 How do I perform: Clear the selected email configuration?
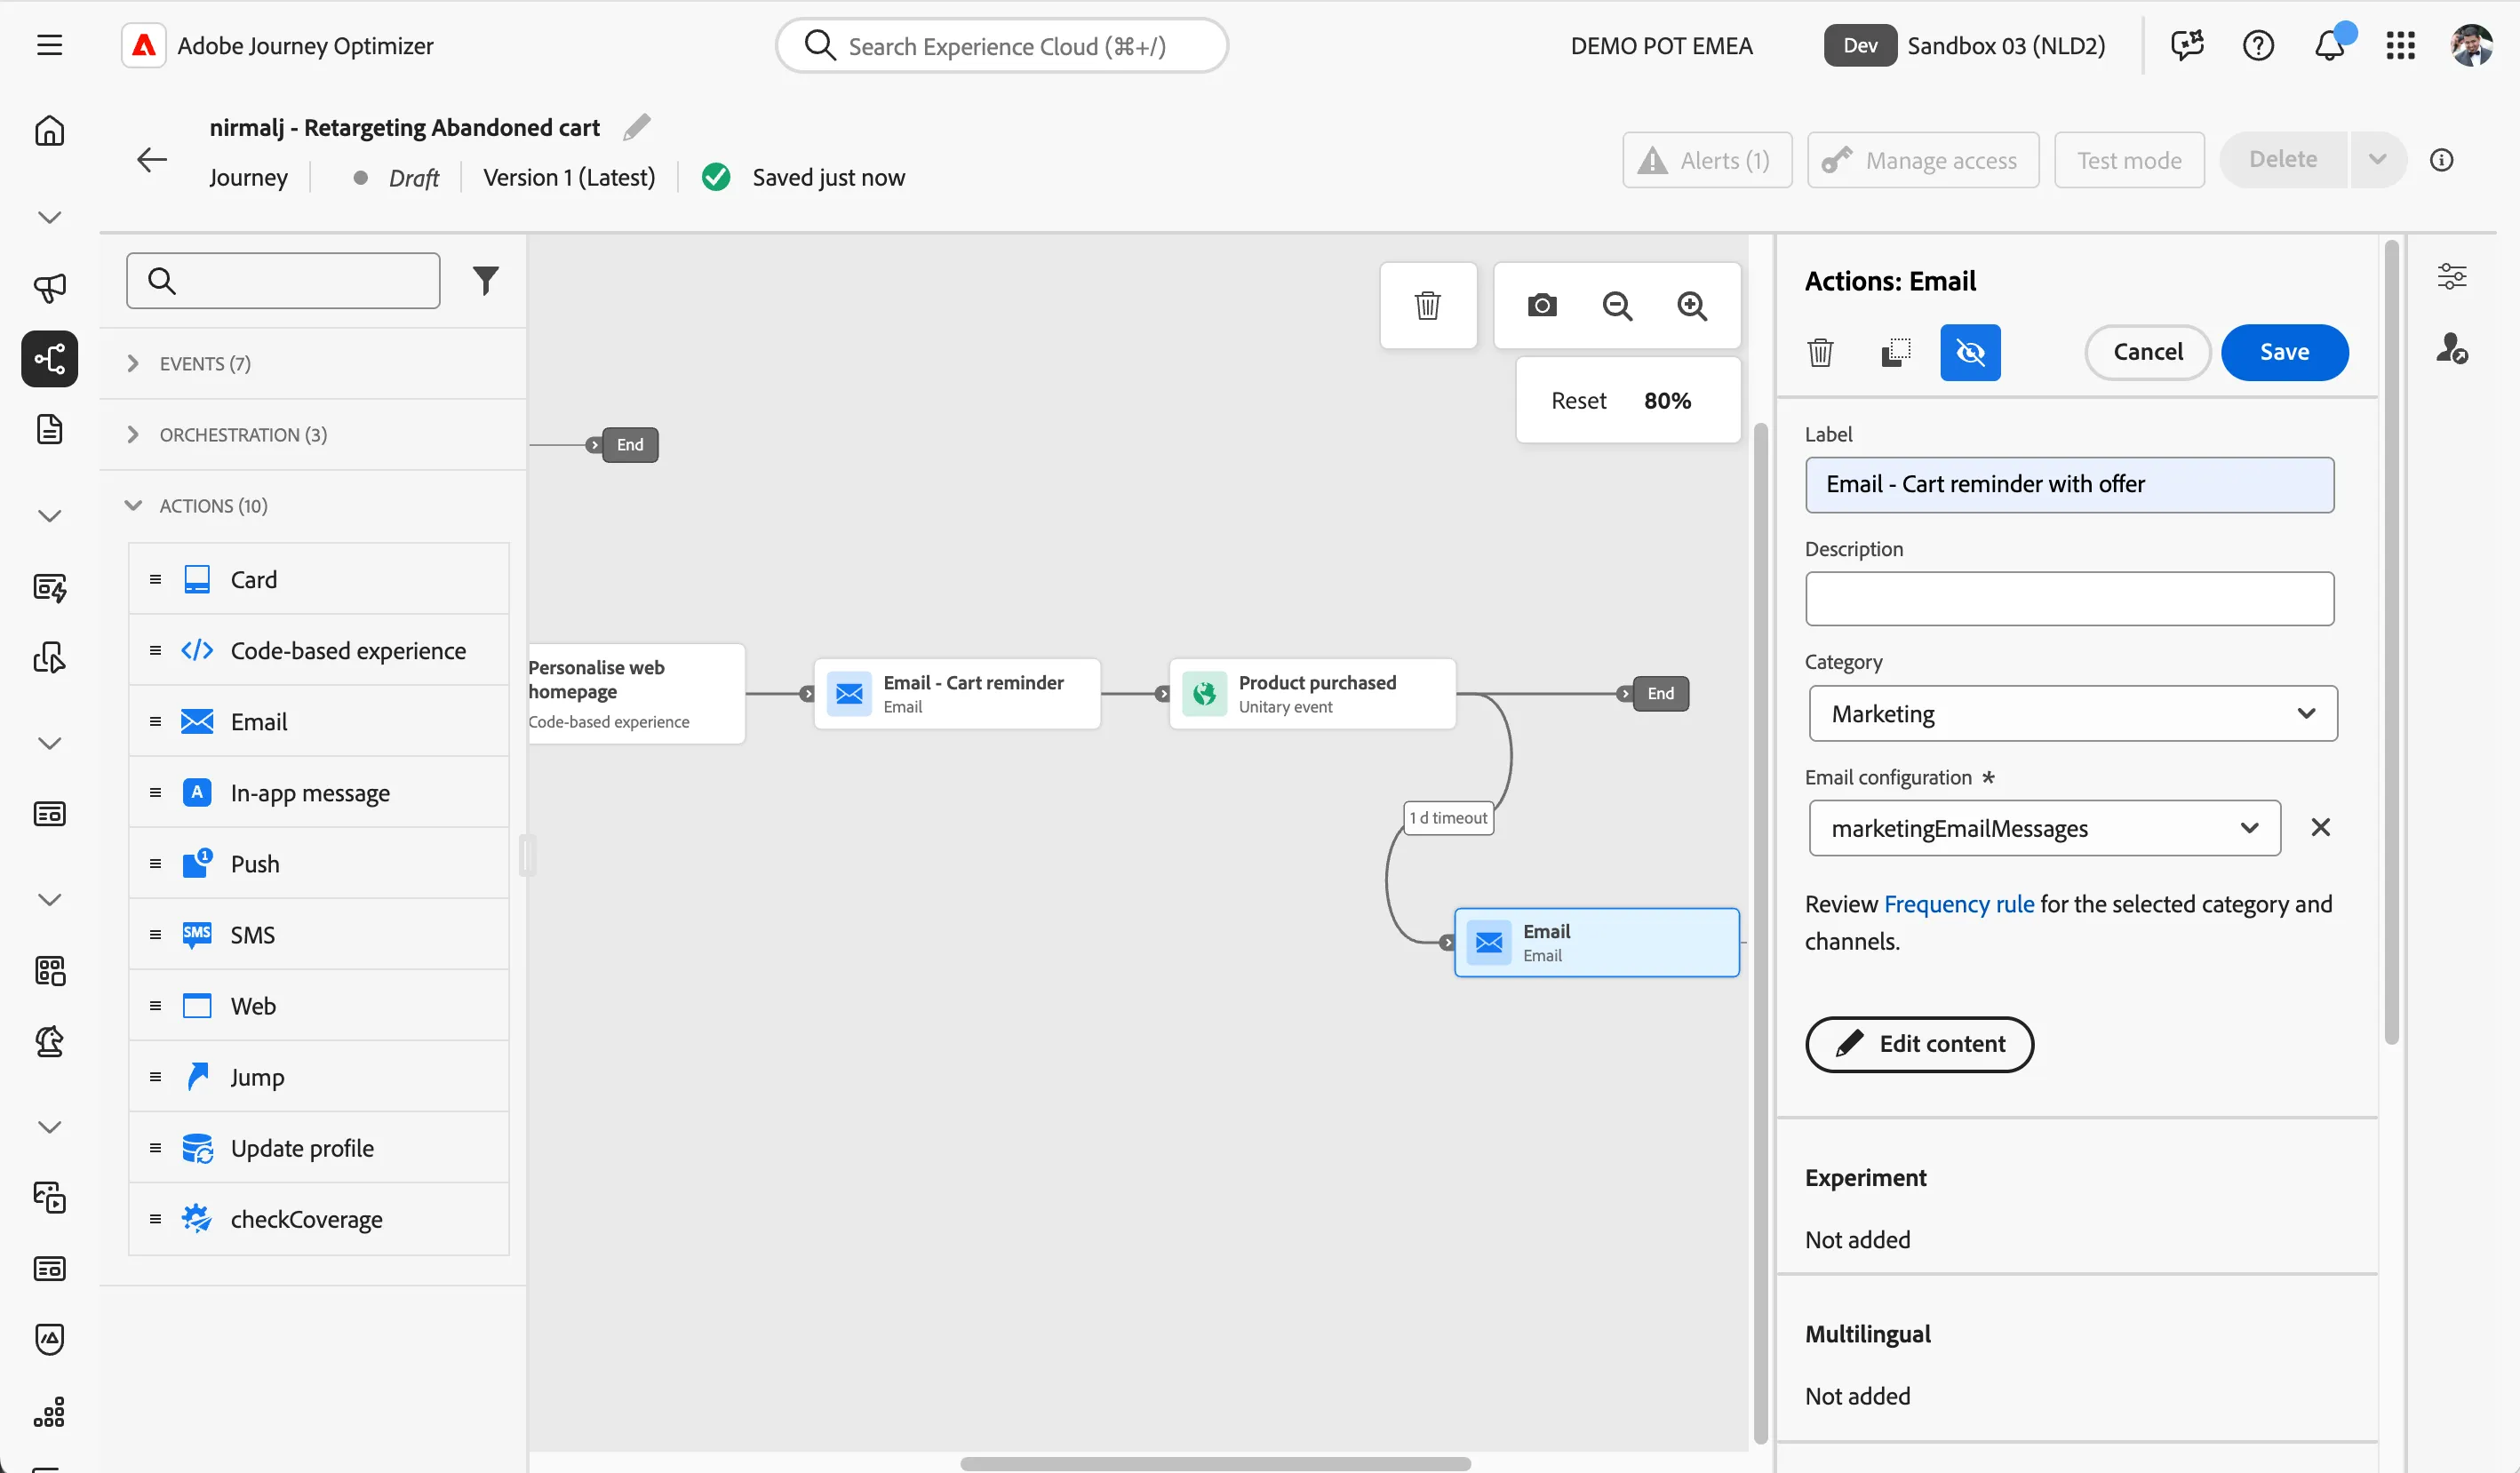click(2320, 828)
